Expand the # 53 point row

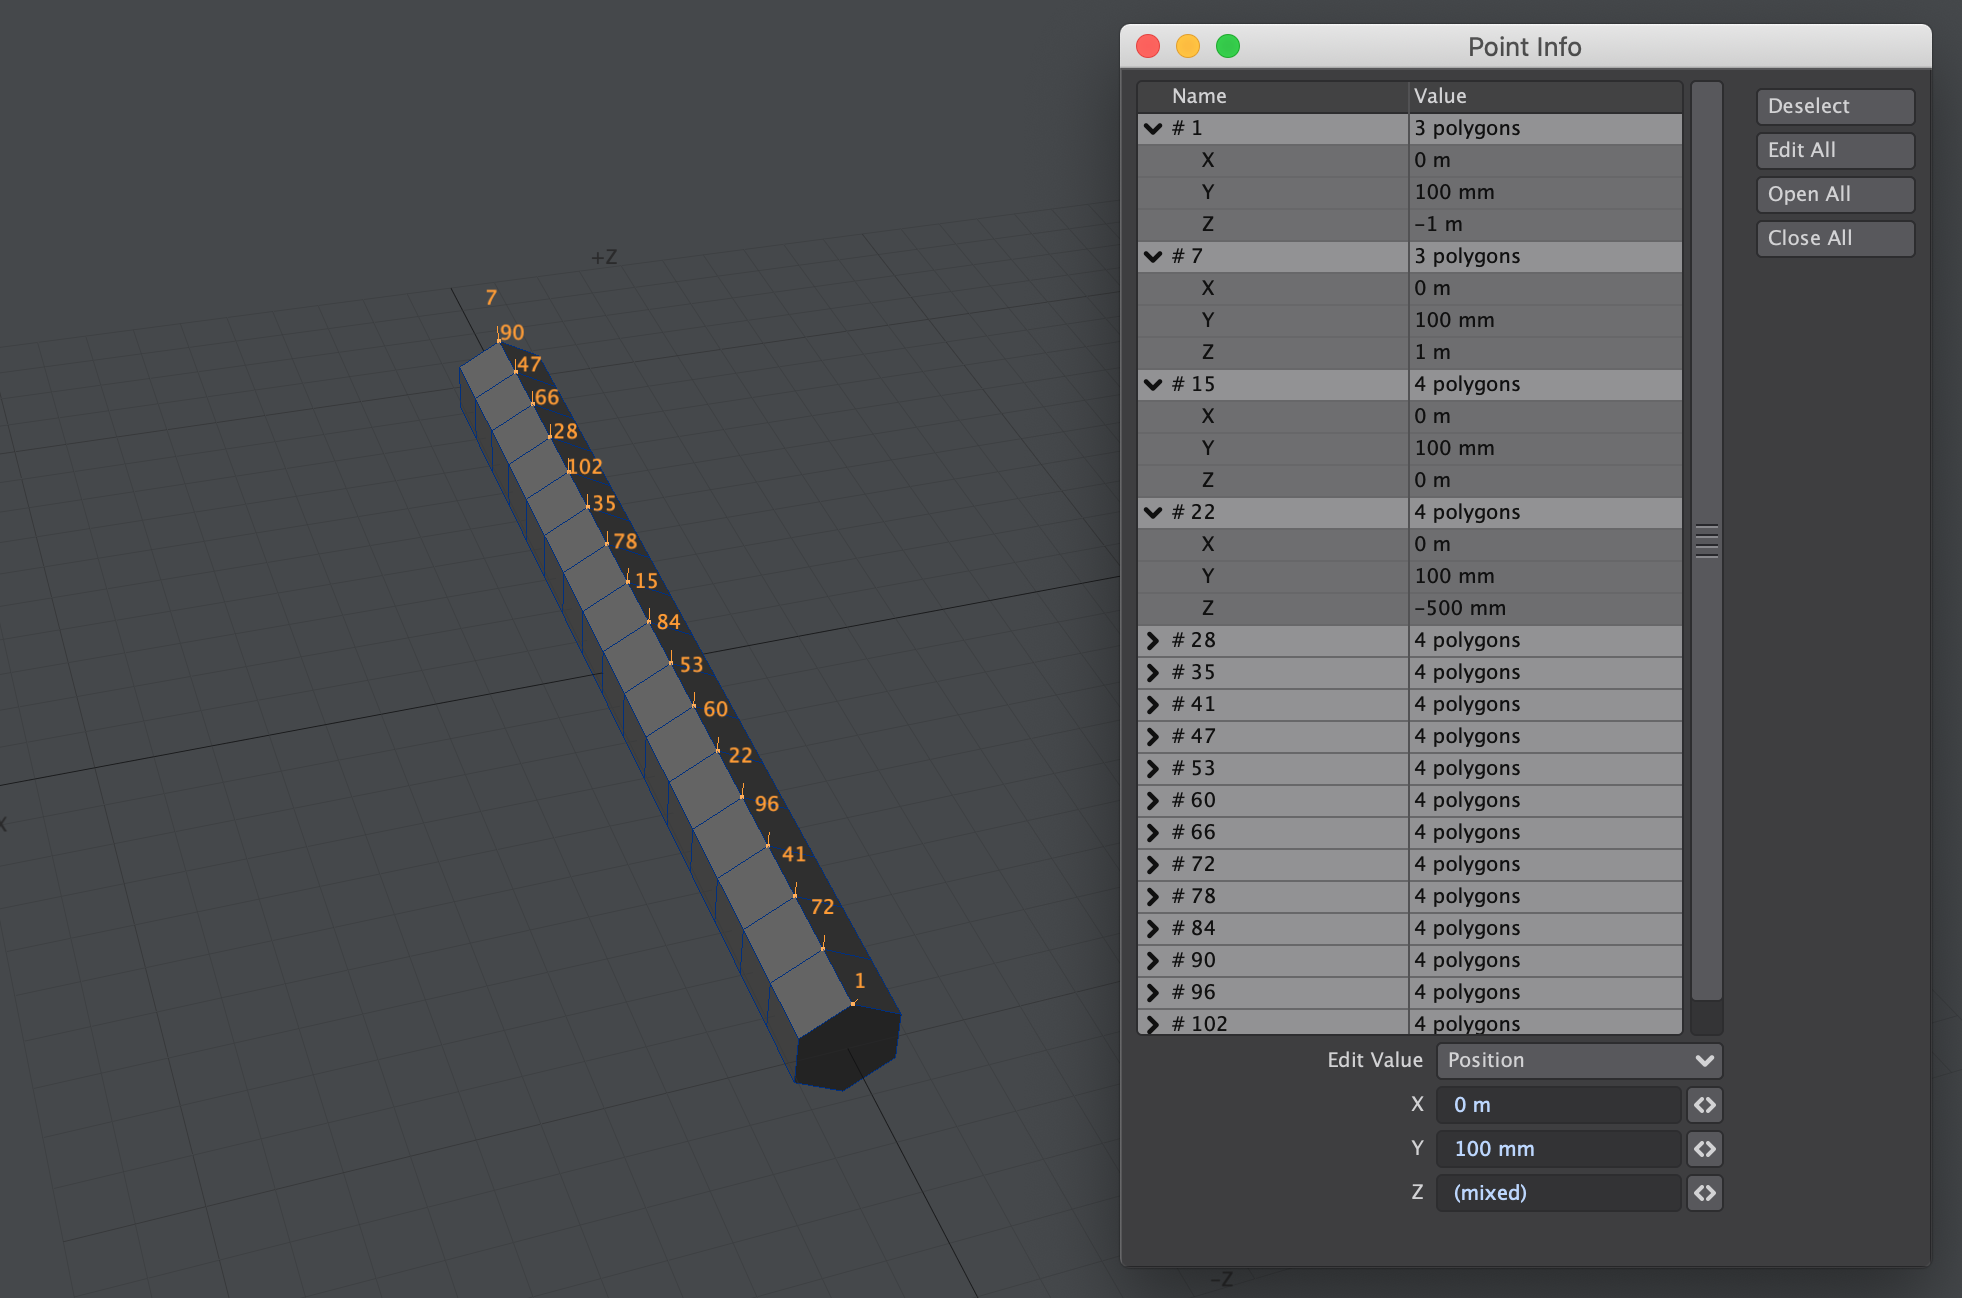pos(1153,768)
